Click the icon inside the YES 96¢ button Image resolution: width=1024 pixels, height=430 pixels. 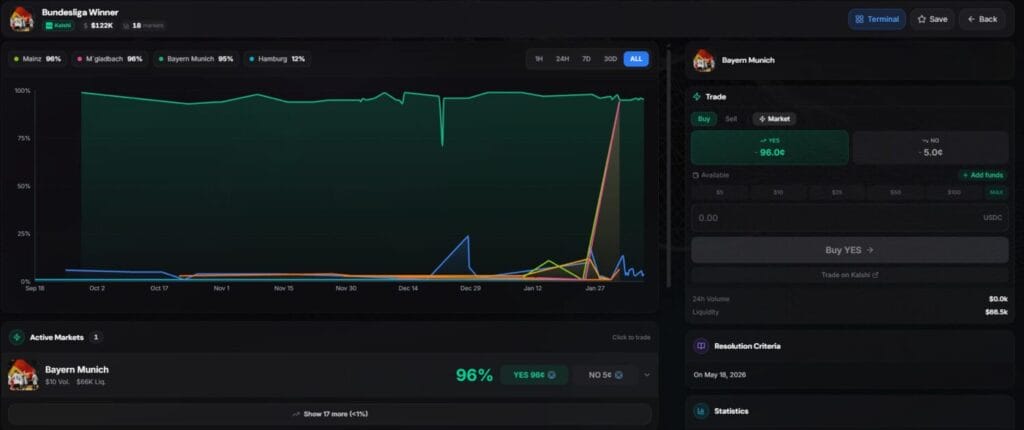point(551,375)
